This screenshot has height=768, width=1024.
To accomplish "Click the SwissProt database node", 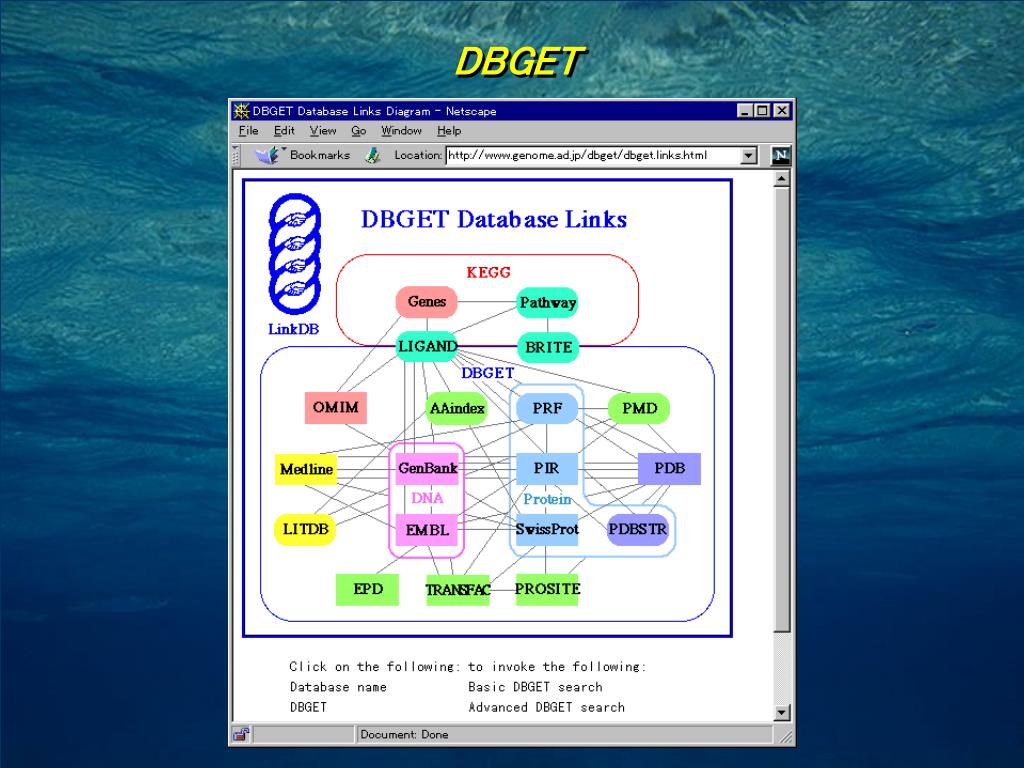I will 547,529.
